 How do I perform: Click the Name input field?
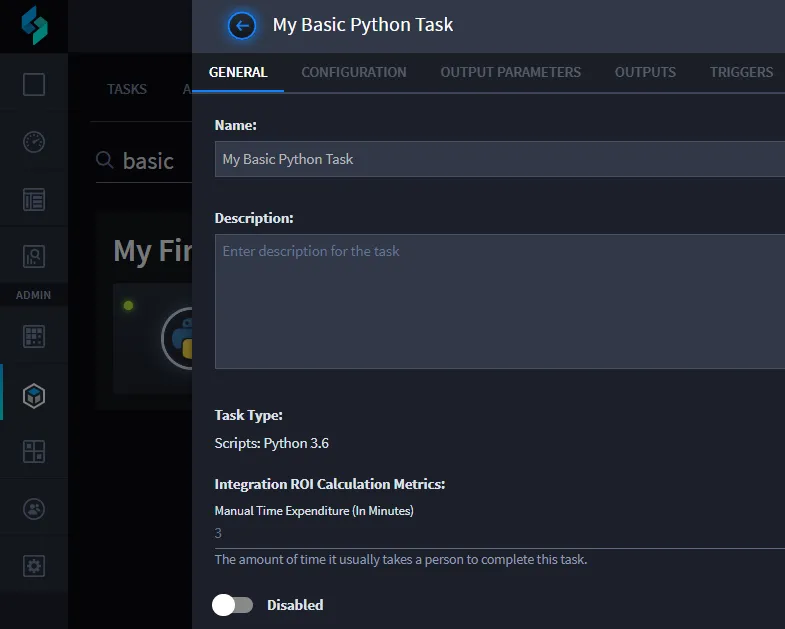tap(500, 159)
